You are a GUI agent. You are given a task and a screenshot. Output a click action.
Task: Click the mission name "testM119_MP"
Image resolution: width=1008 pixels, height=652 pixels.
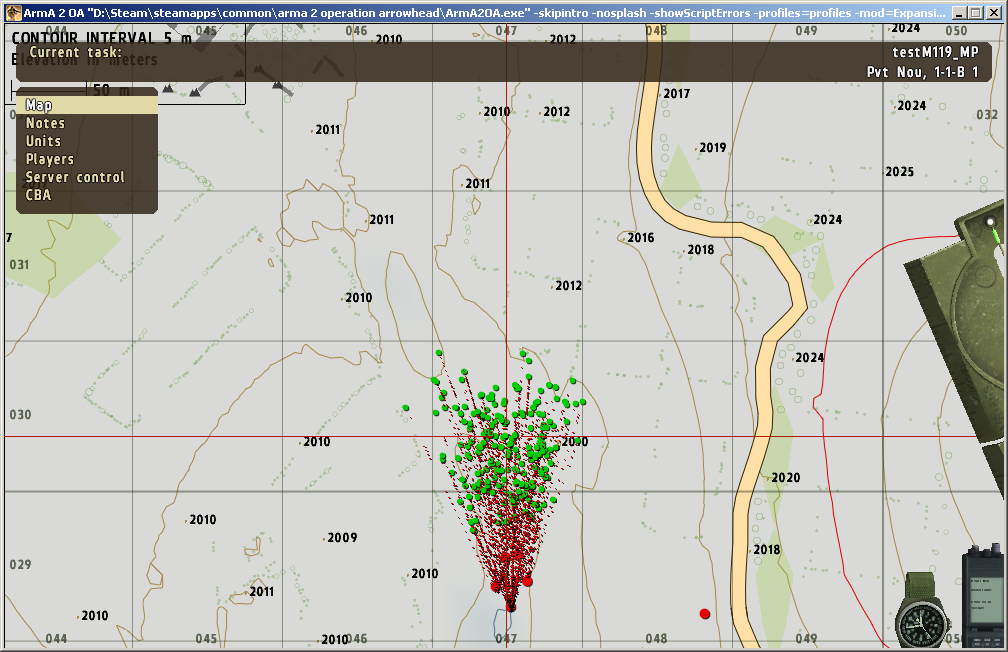pos(935,52)
